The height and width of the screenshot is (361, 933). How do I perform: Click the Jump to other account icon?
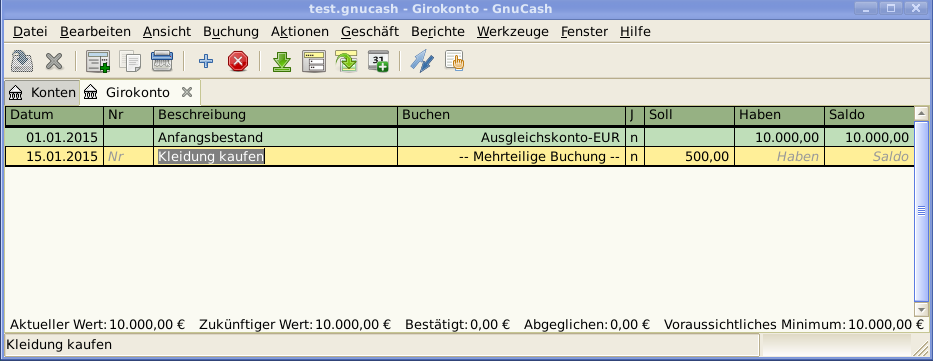(x=346, y=61)
